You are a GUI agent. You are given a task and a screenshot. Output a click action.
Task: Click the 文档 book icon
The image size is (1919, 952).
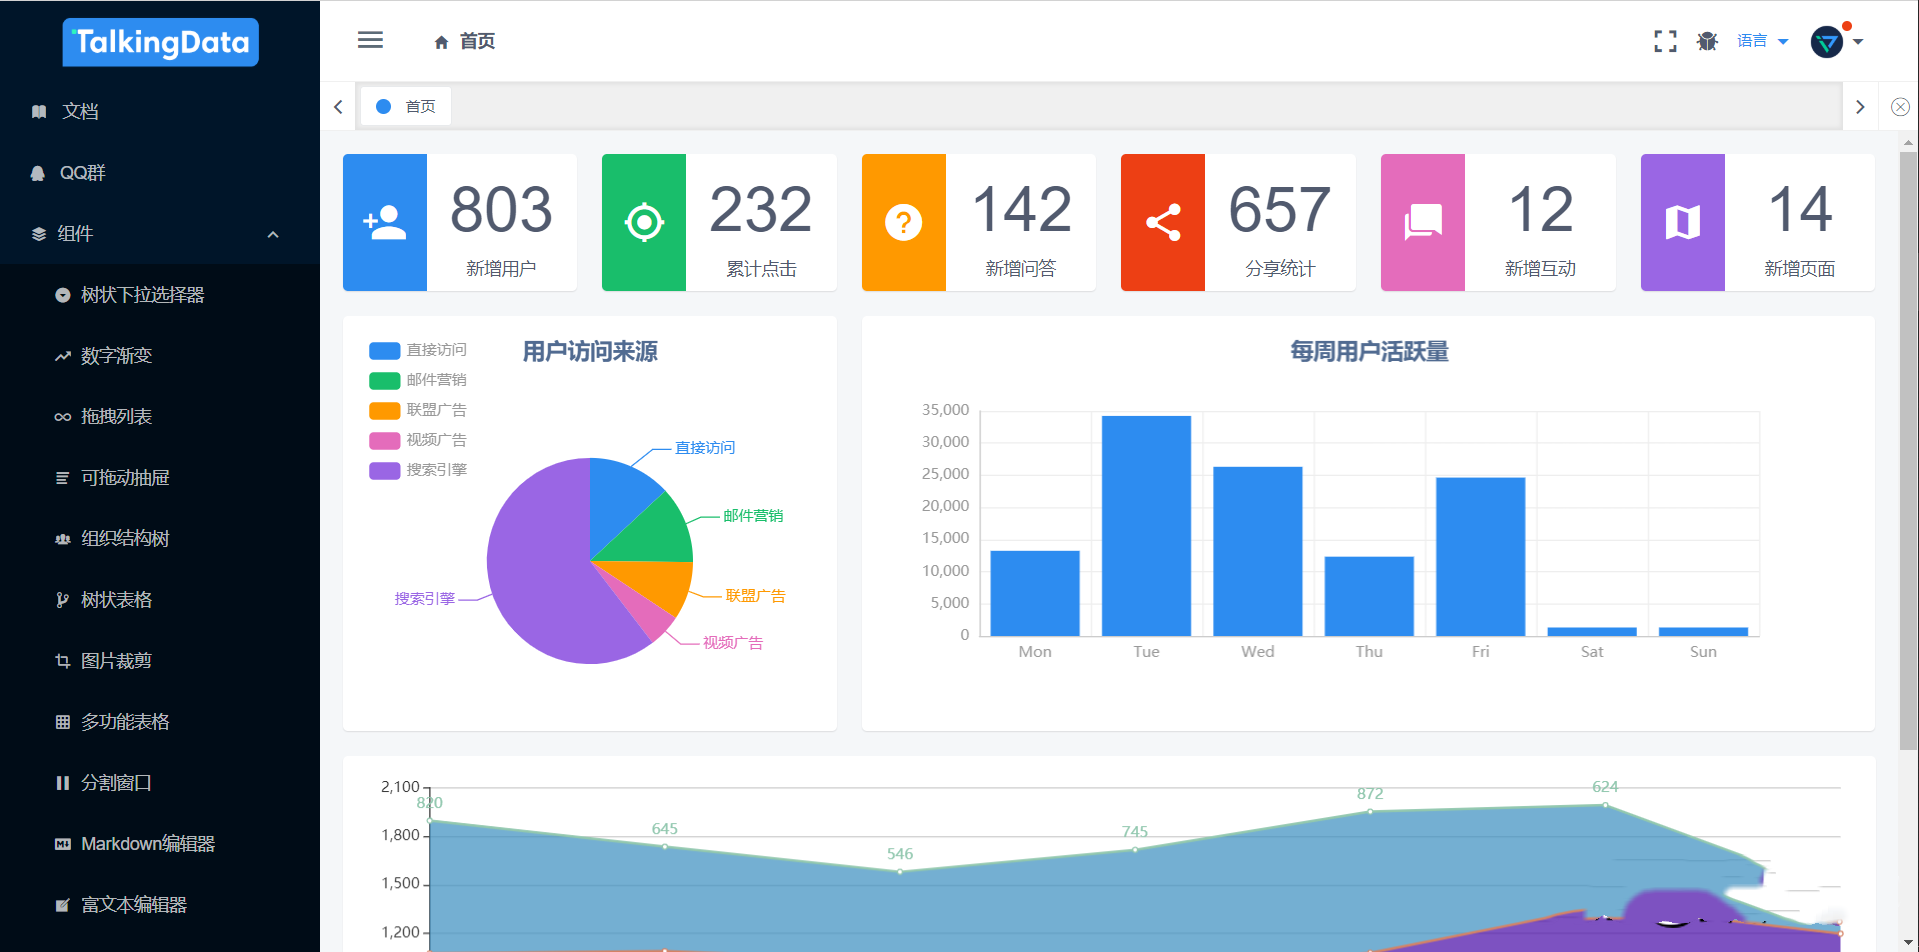[39, 111]
